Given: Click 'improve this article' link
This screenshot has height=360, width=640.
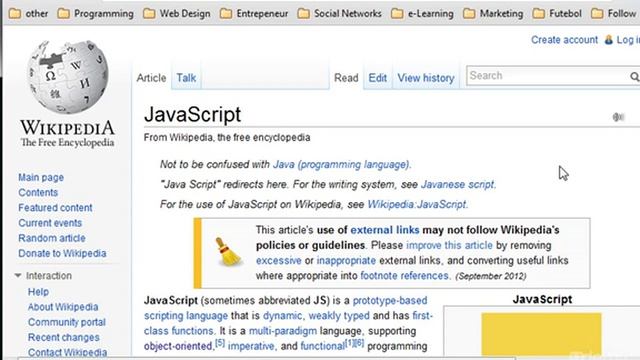Looking at the screenshot, I should [x=449, y=245].
